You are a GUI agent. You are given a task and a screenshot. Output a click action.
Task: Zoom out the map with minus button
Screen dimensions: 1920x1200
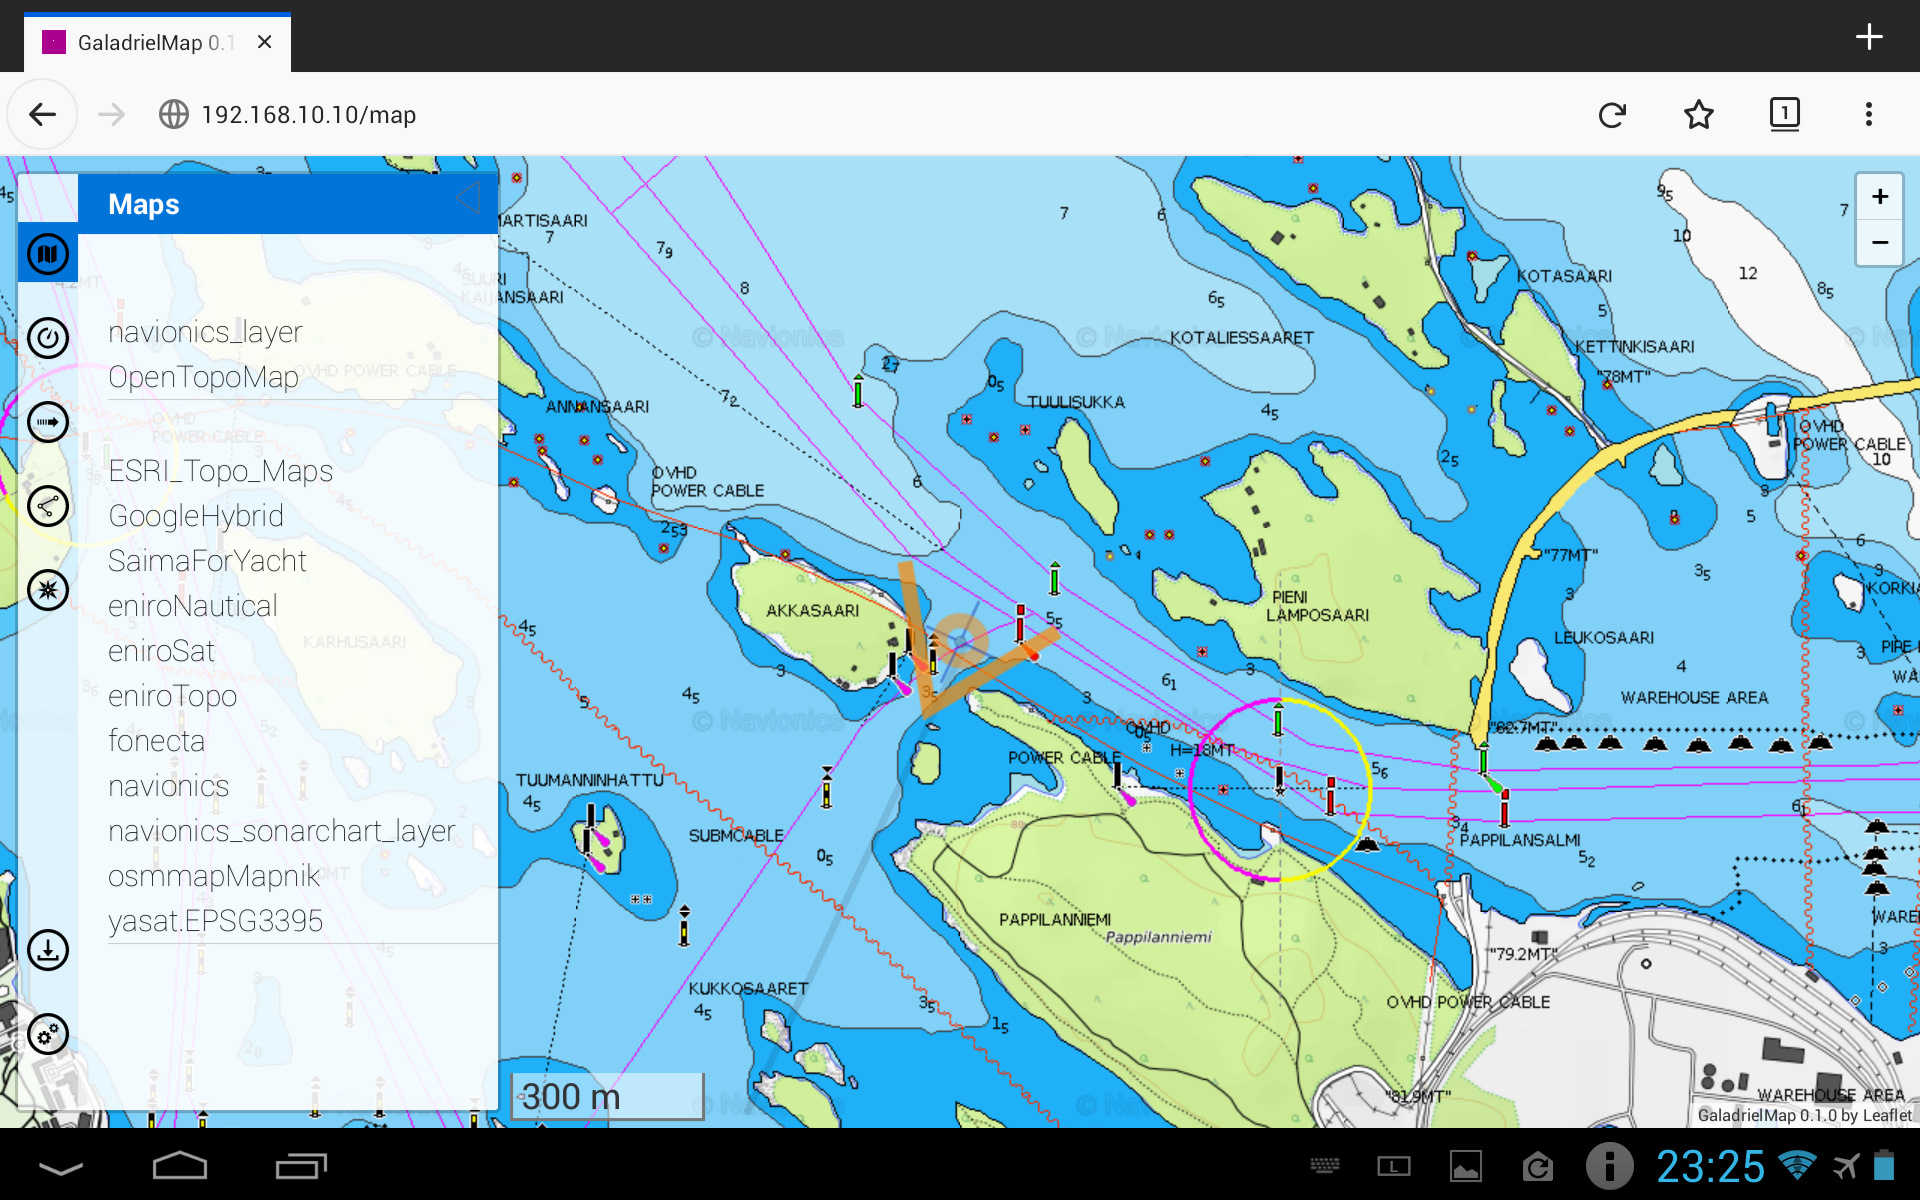(x=1879, y=242)
